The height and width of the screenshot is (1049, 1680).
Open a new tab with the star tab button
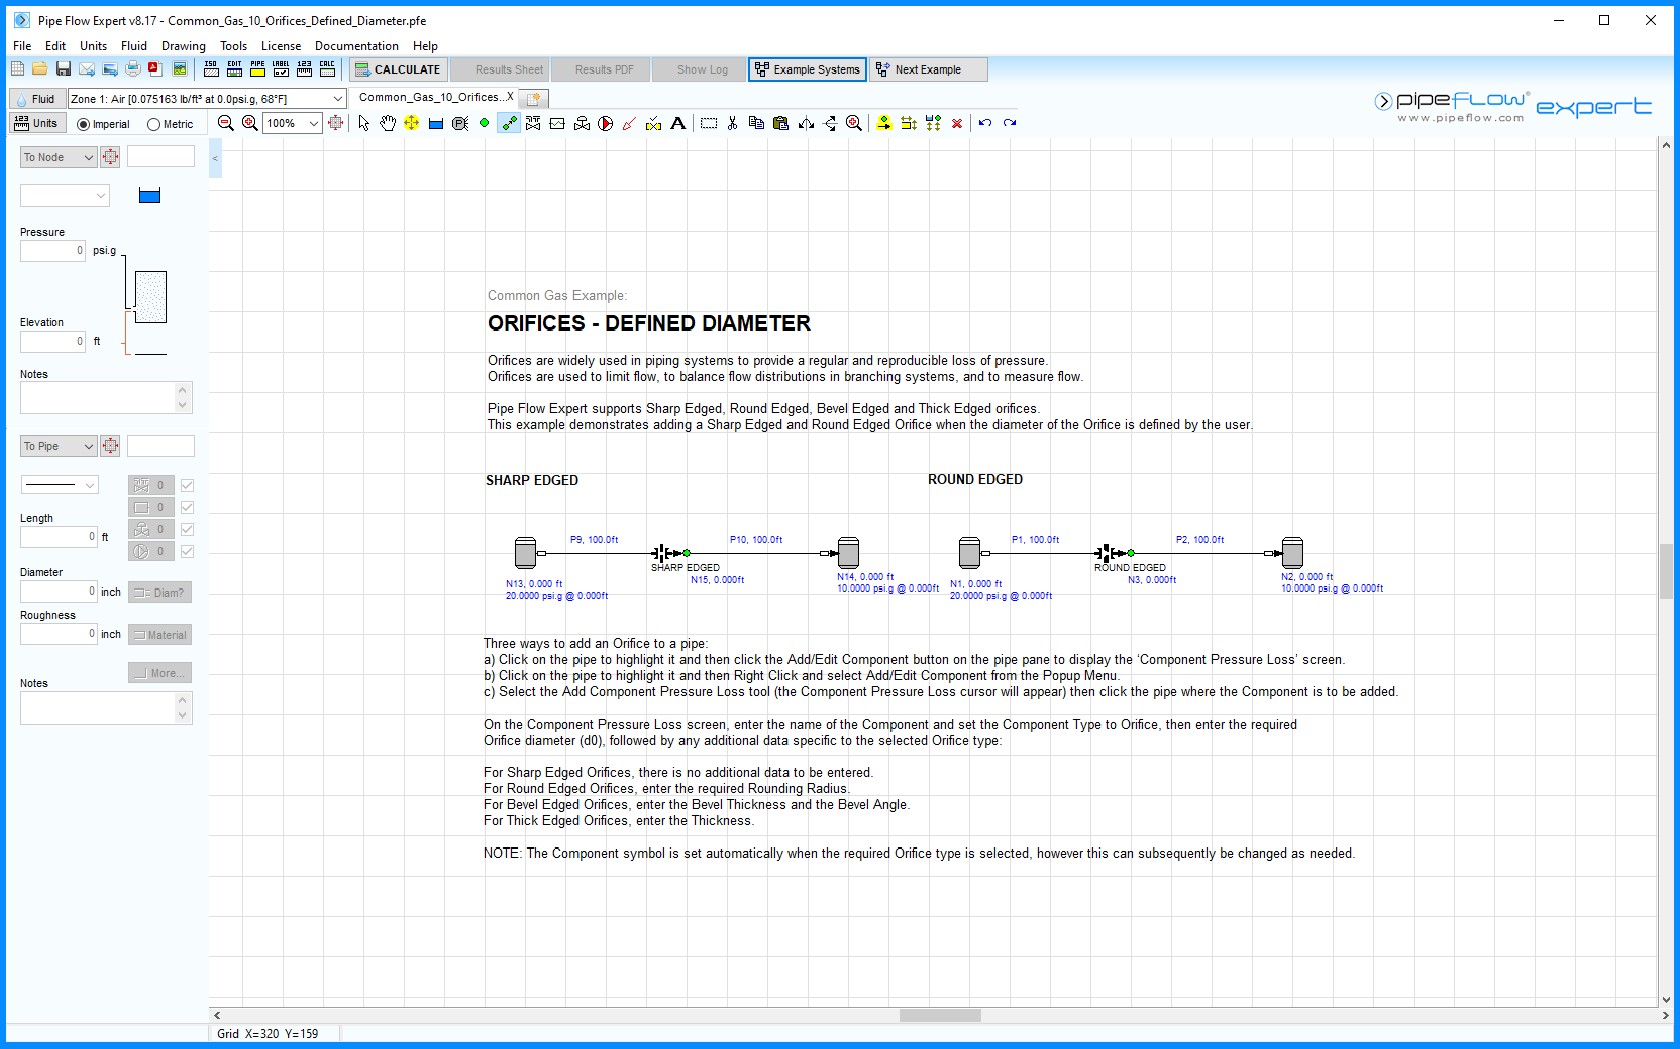(534, 98)
